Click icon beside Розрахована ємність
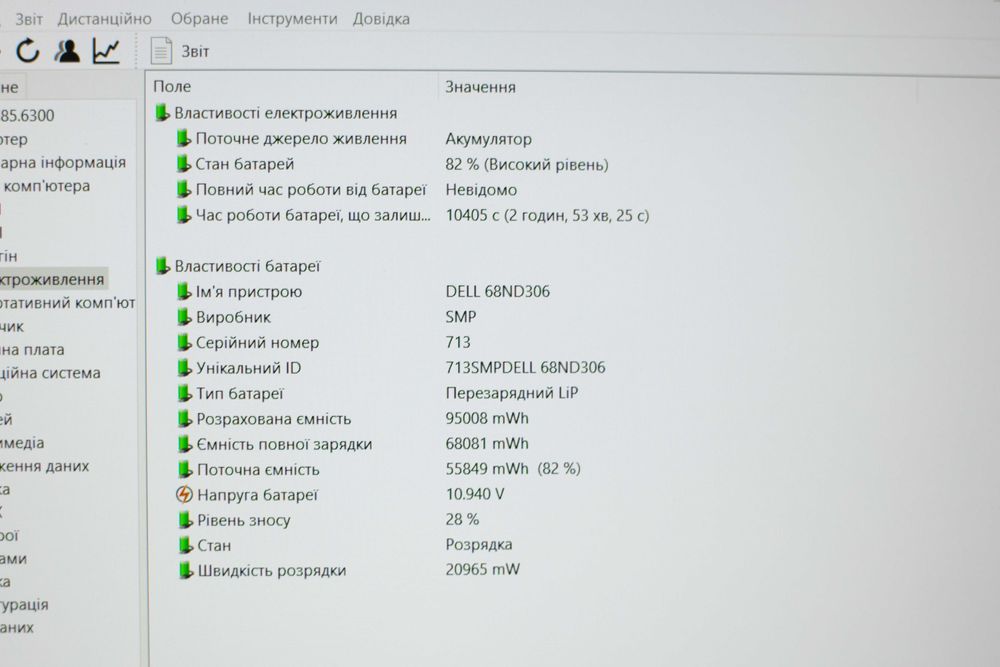Viewport: 1000px width, 667px height. tap(184, 419)
